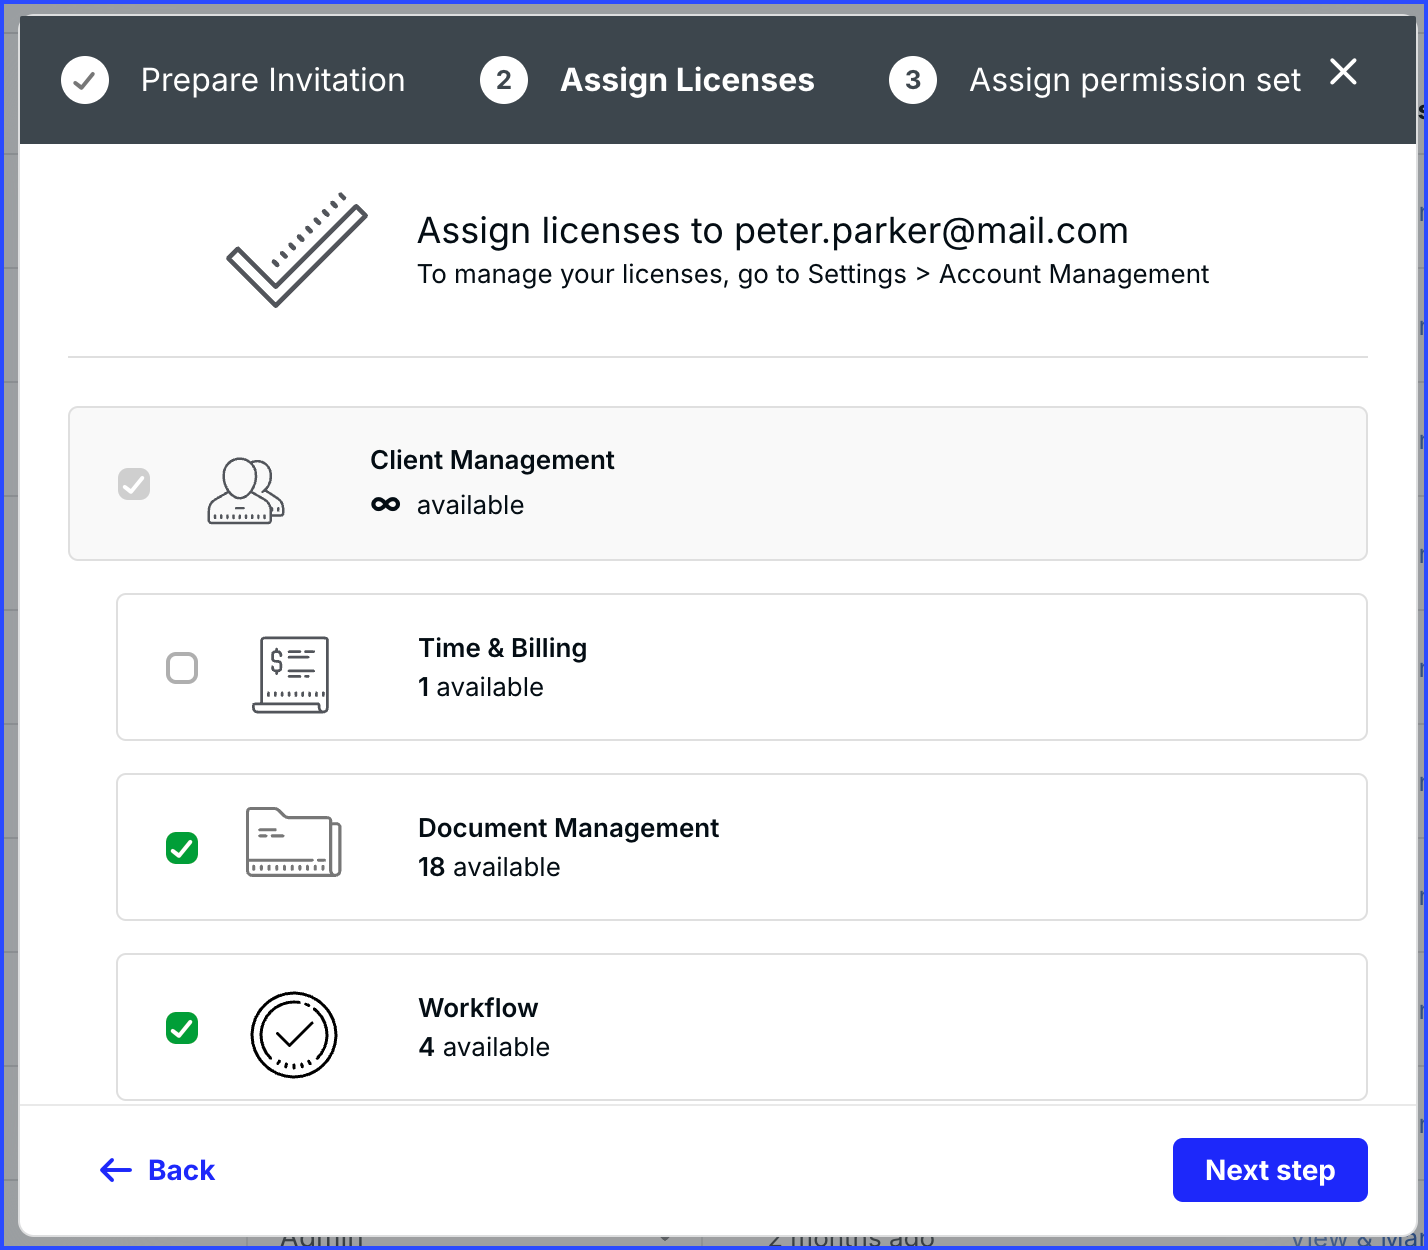Click the step 2 number circle

tap(504, 80)
